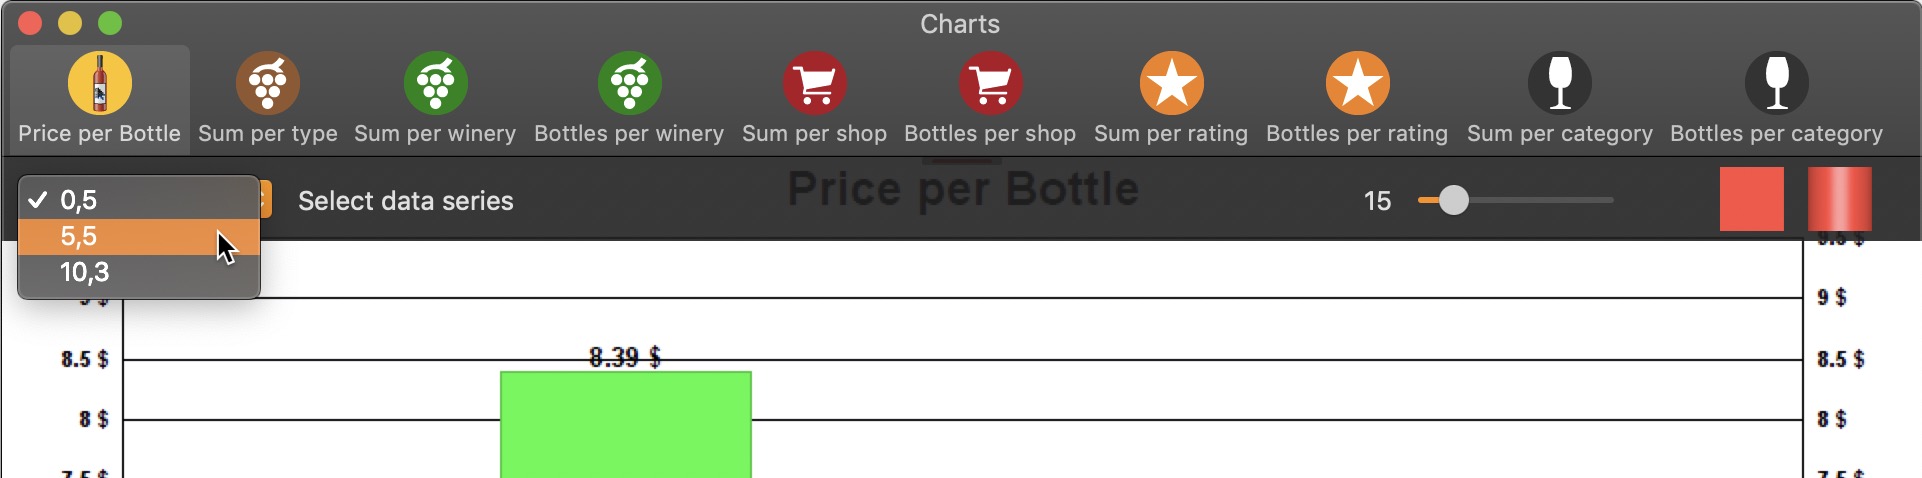Open Bottles per category chart
The width and height of the screenshot is (1922, 478).
(1776, 98)
